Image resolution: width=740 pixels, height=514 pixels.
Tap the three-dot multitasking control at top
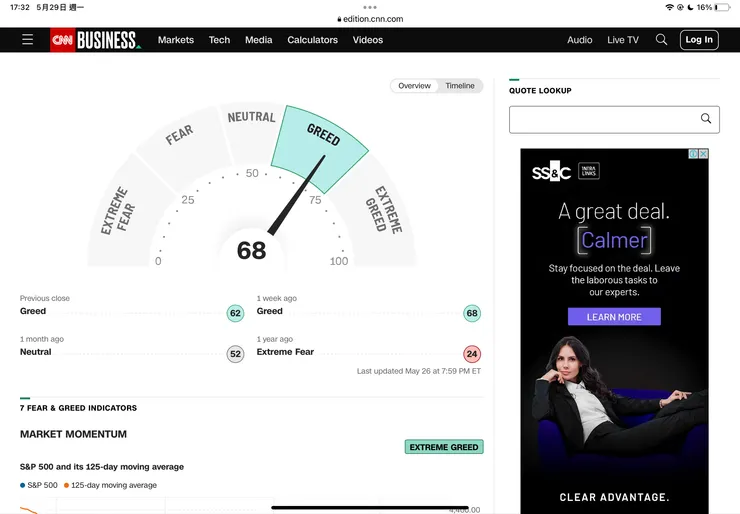[370, 7]
